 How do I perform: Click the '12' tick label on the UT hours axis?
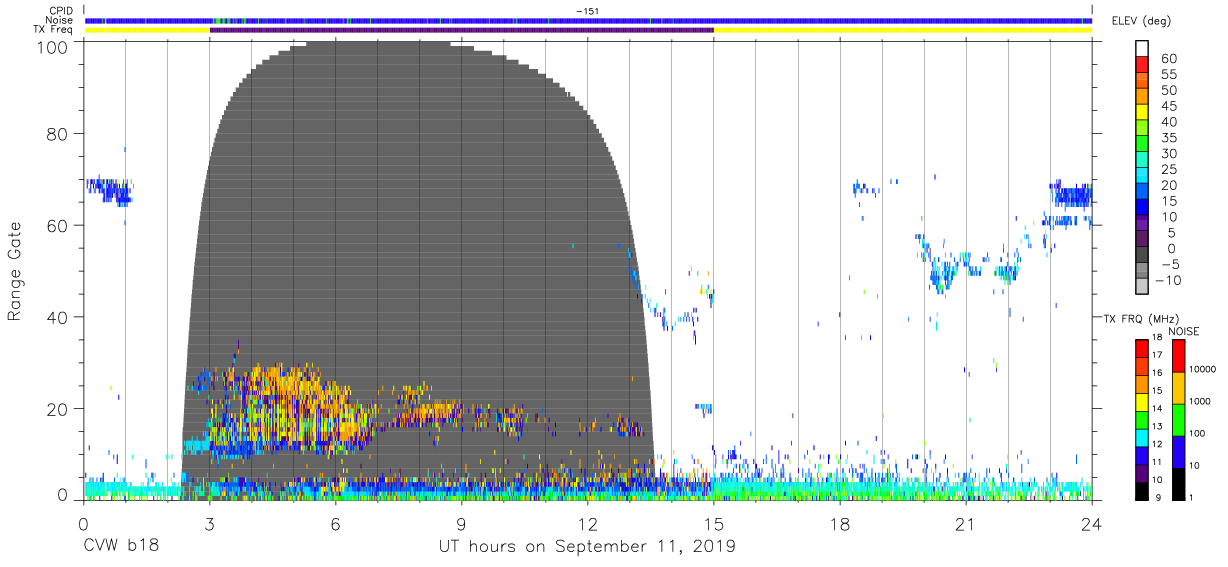coord(588,524)
